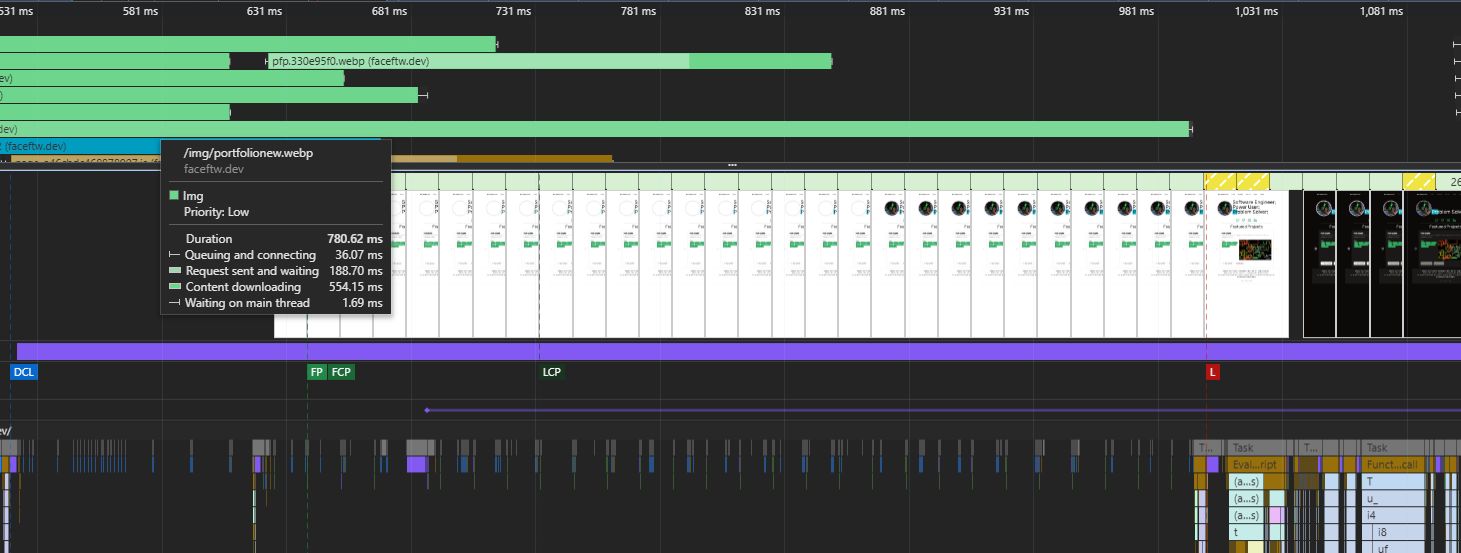Click the 1,031 ms ruler label
This screenshot has height=553, width=1461.
1256,11
